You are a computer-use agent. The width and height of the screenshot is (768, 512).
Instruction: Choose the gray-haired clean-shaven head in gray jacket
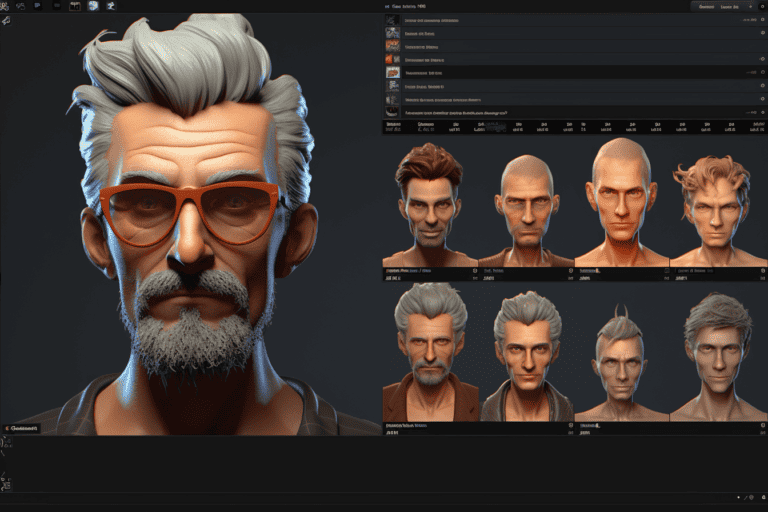coord(527,357)
